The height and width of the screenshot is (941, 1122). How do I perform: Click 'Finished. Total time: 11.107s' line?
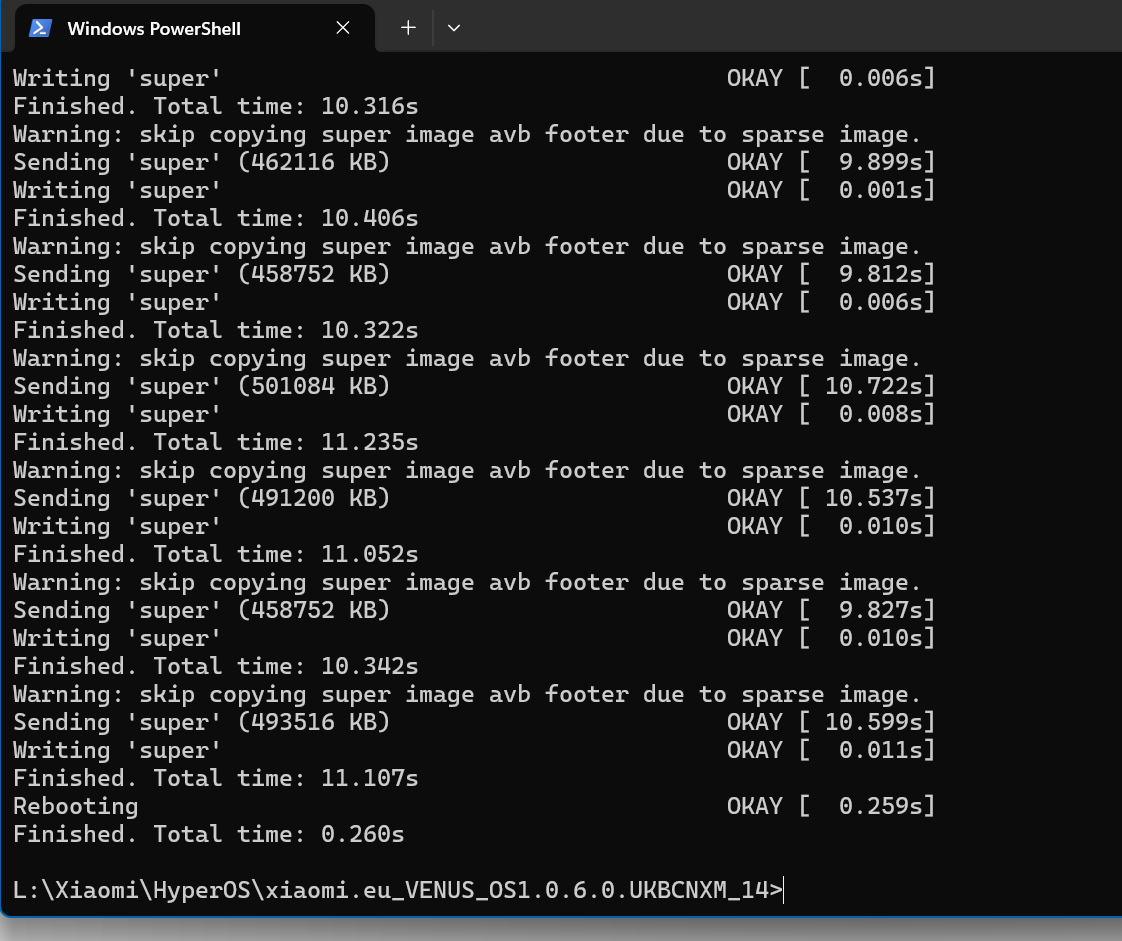click(x=215, y=778)
